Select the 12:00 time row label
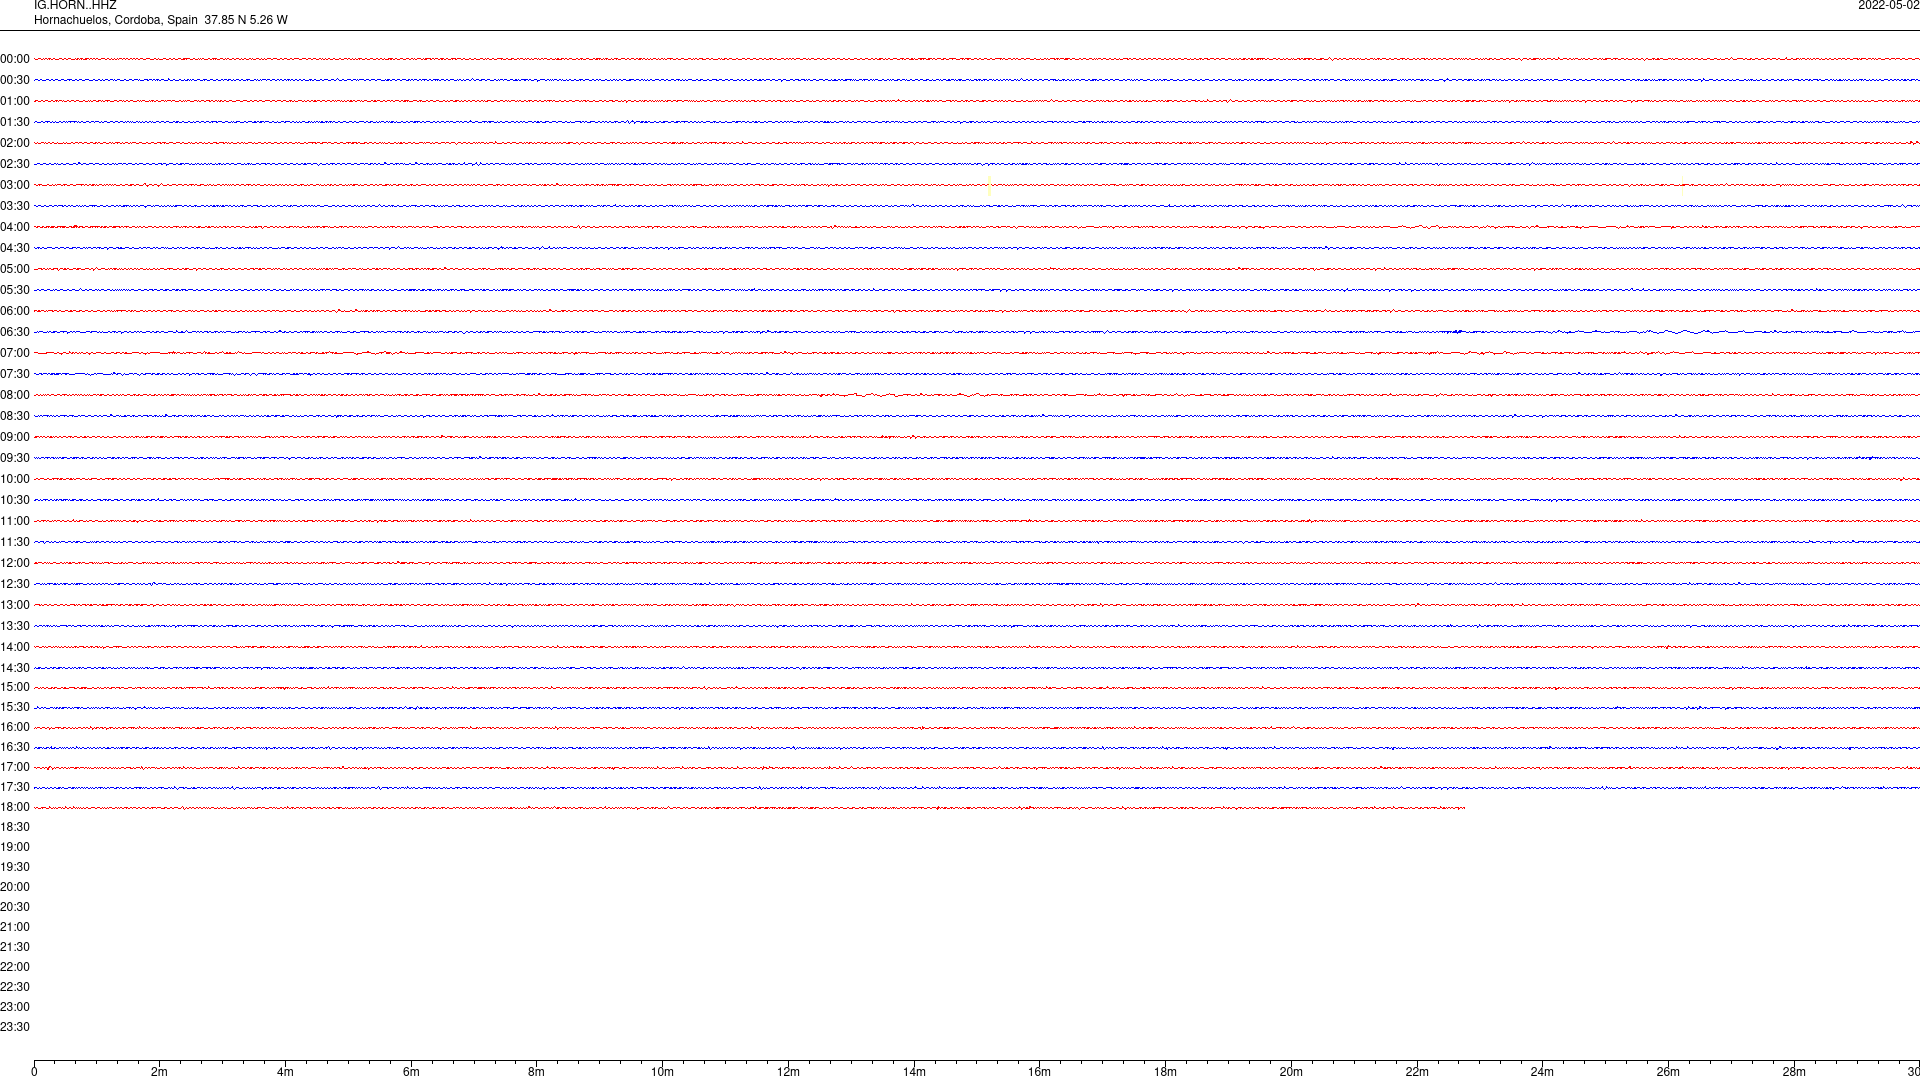The height and width of the screenshot is (1080, 1920). click(15, 563)
